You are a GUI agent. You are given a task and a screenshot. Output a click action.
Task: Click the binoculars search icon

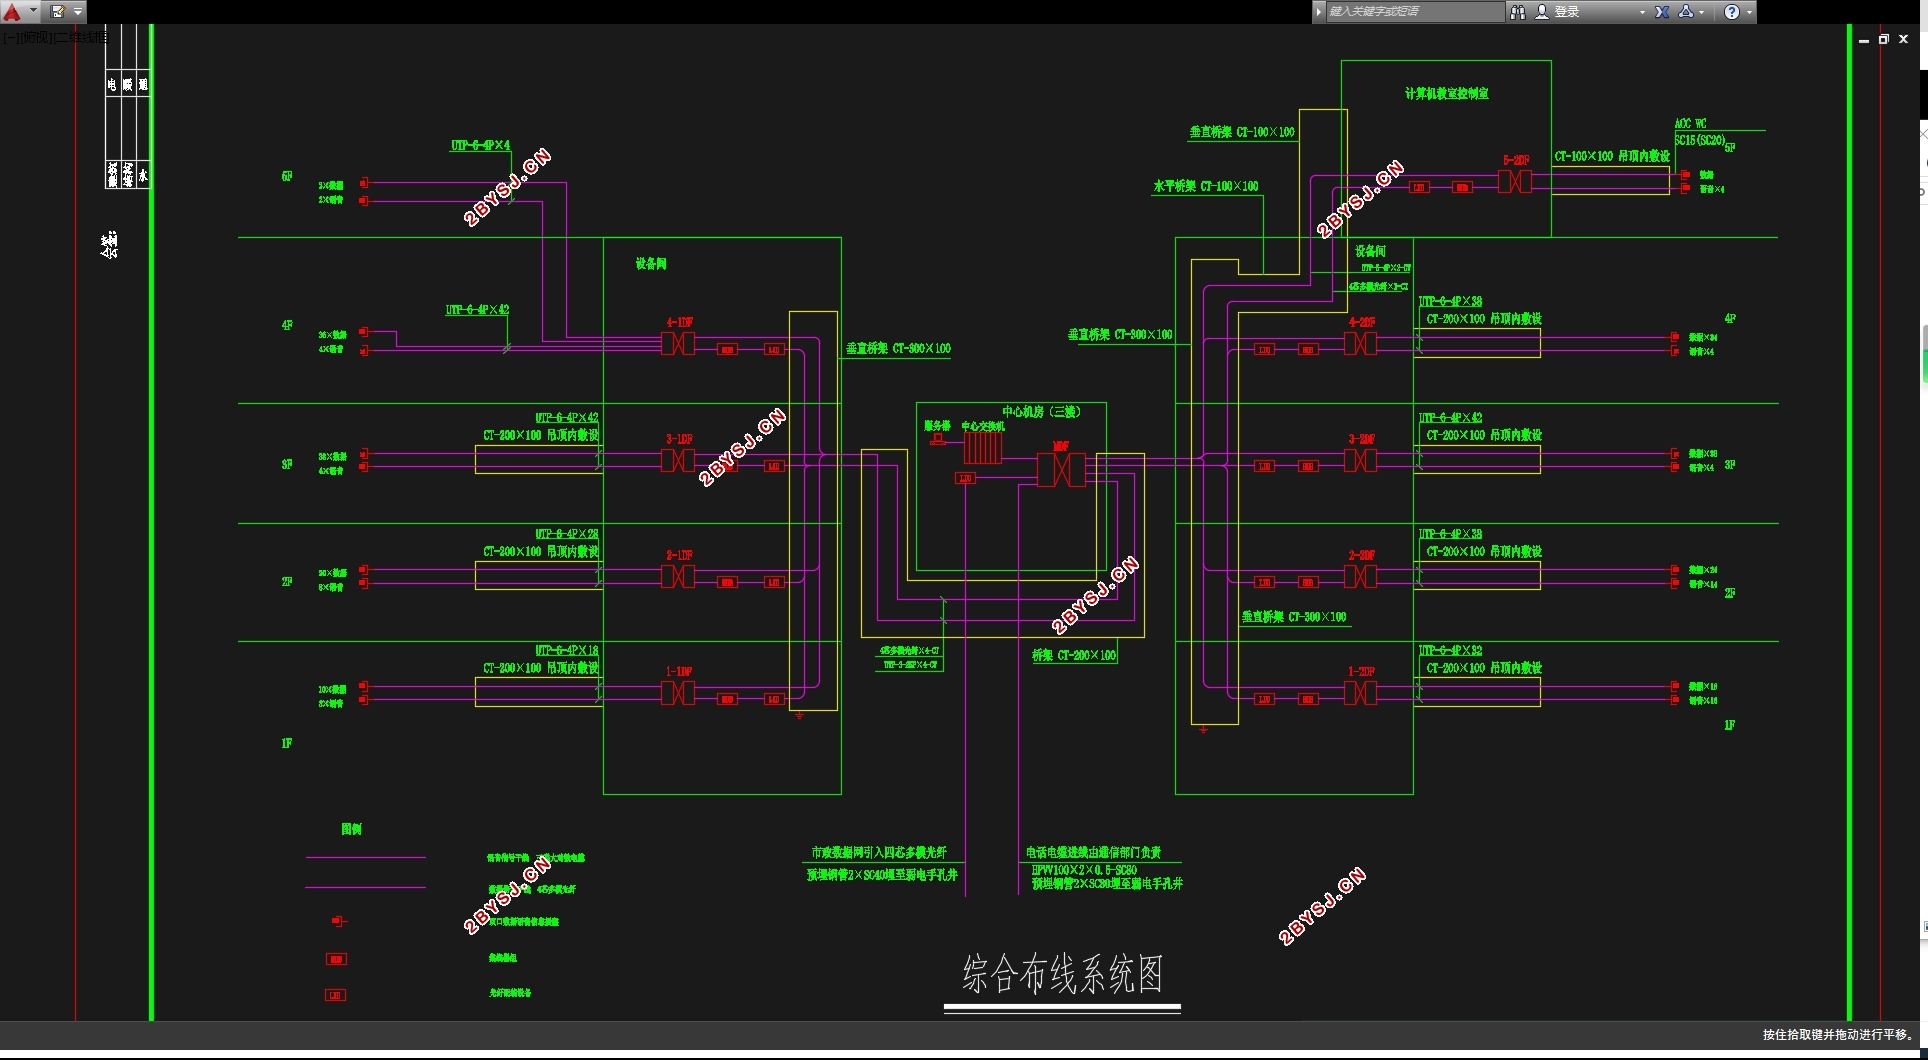pyautogui.click(x=1517, y=12)
